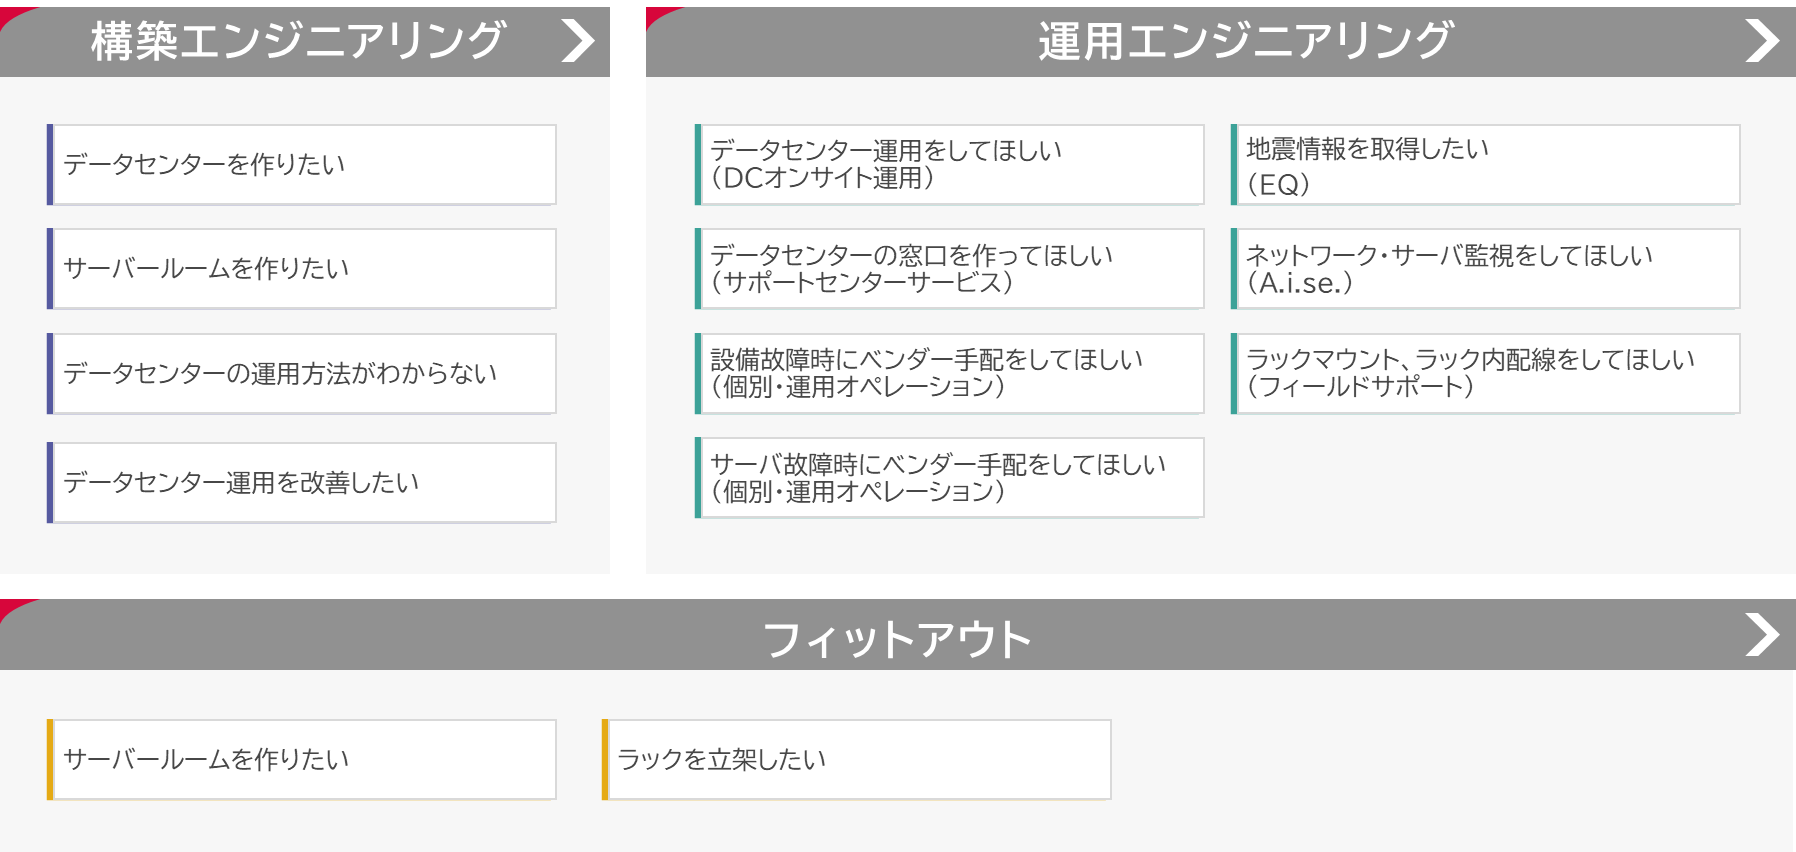Open サーバ故障時にベンダー手配をしてほしい
Viewport: 1796px width, 852px height.
[x=950, y=478]
